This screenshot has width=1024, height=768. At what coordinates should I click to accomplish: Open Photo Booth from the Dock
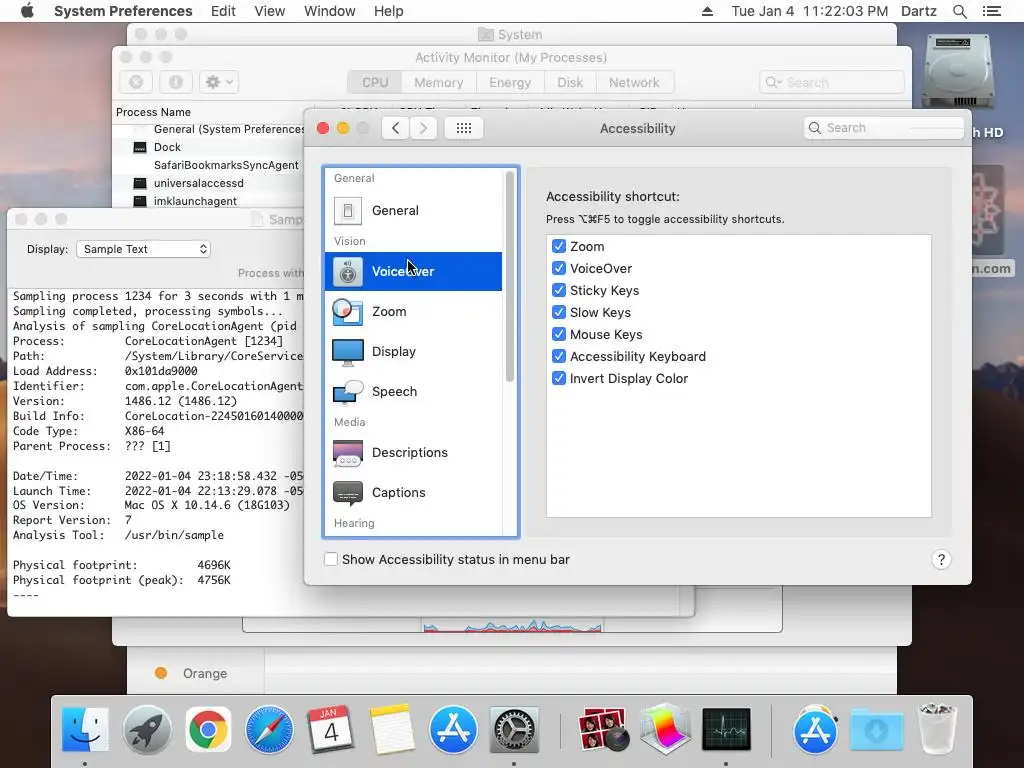coord(603,729)
